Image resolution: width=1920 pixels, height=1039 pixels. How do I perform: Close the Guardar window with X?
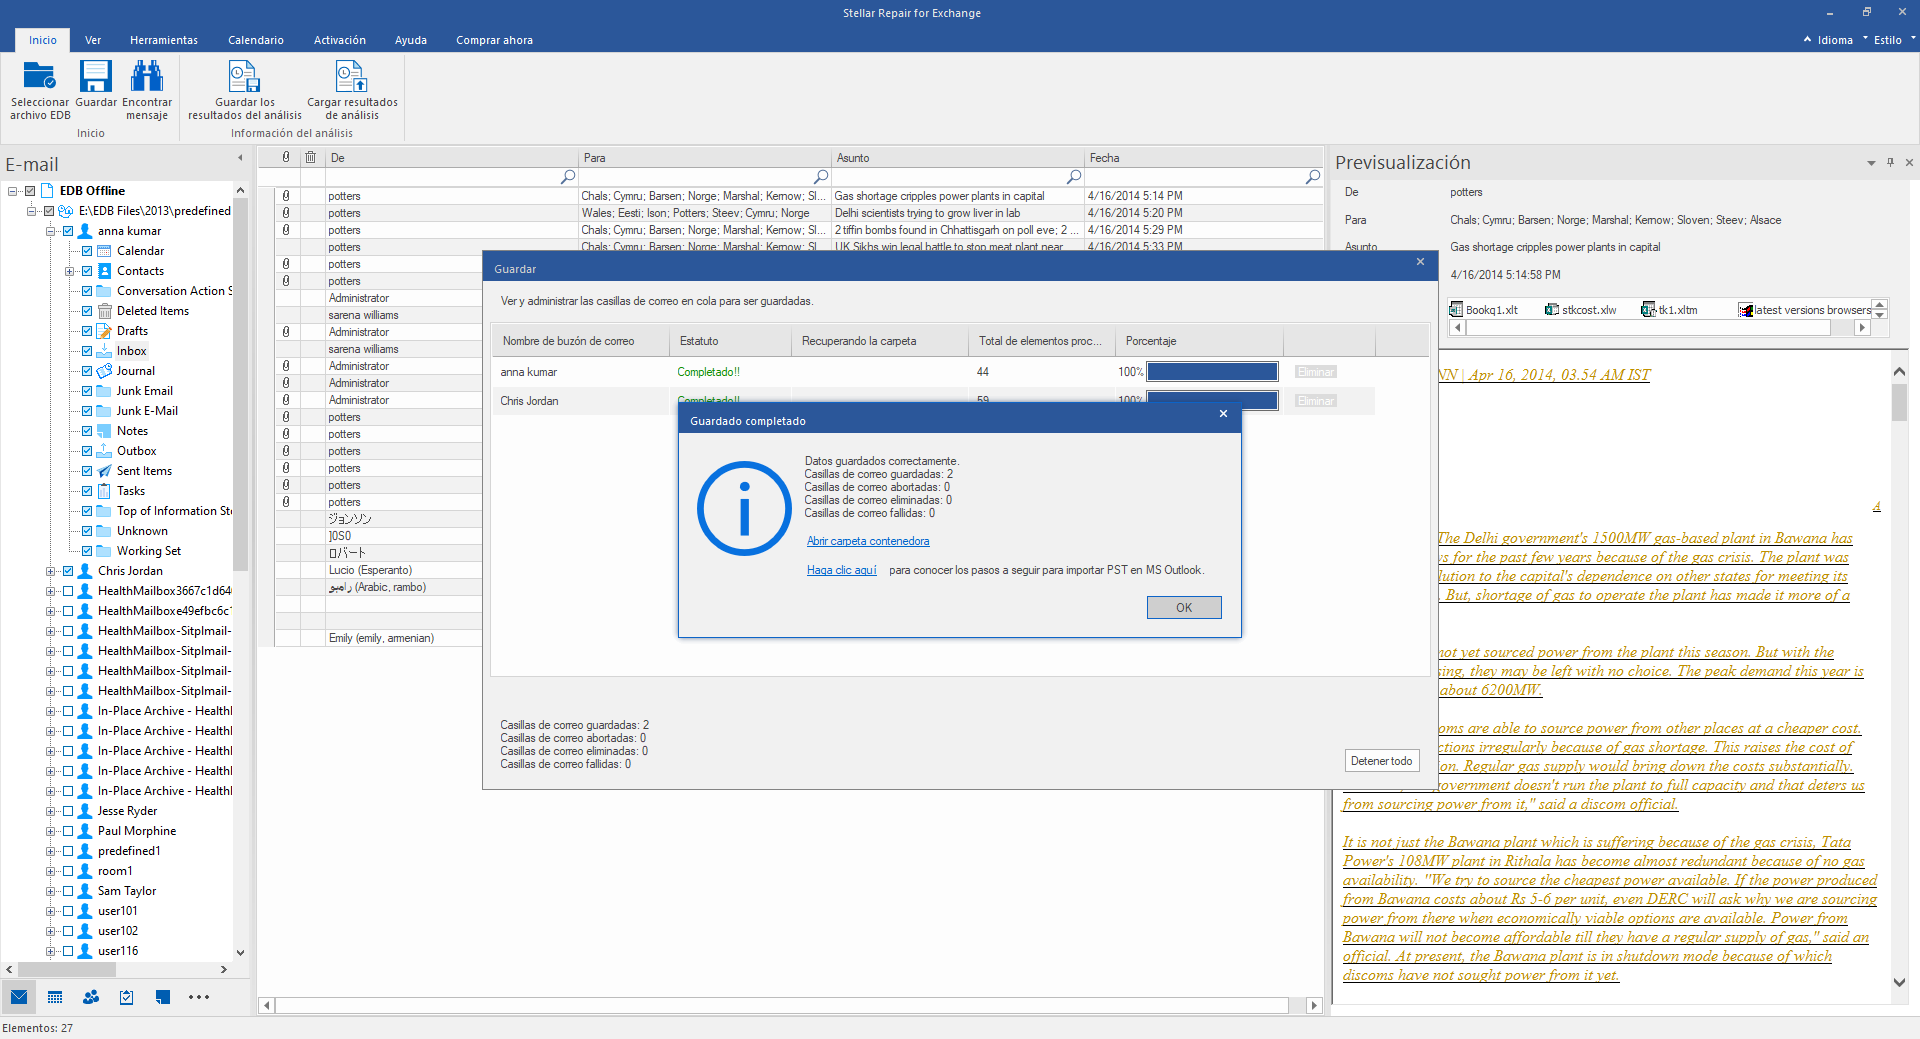pyautogui.click(x=1420, y=262)
